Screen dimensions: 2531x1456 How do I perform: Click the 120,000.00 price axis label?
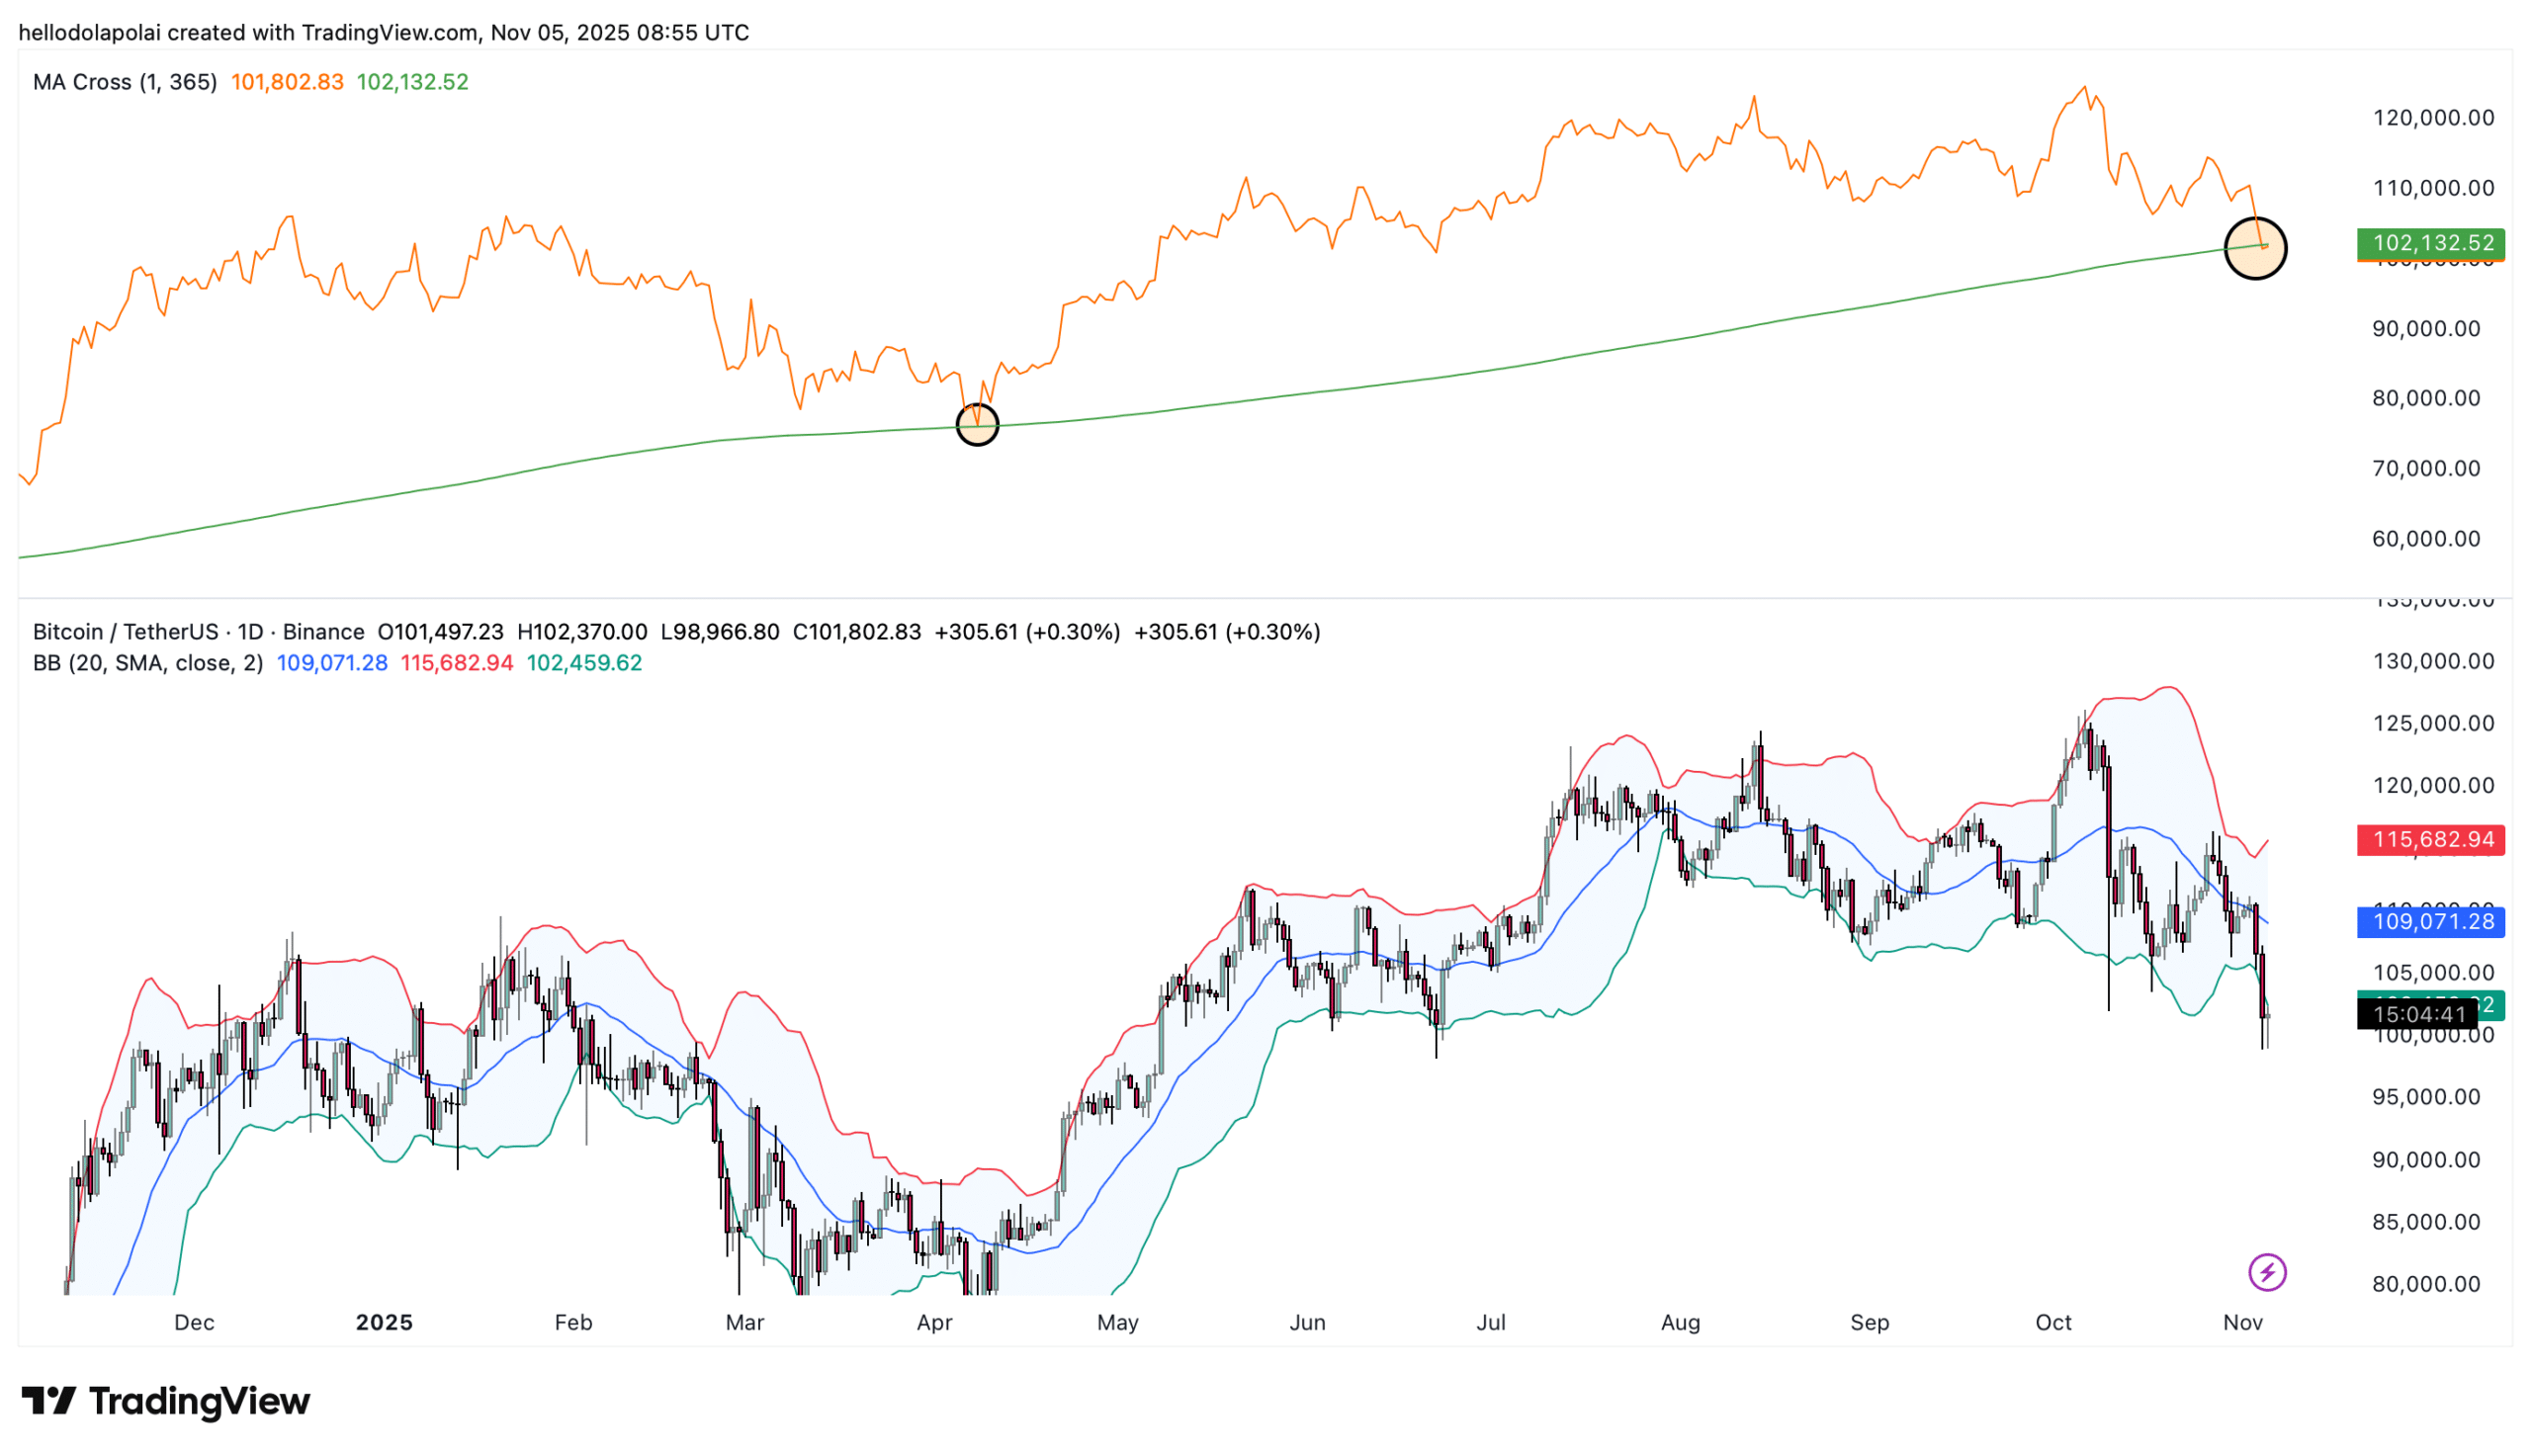(2435, 117)
